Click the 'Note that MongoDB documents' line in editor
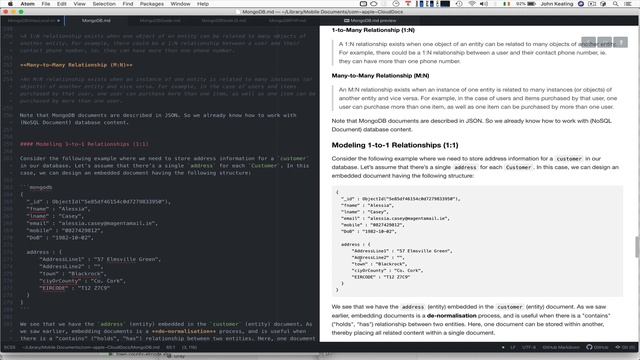 click(x=158, y=116)
